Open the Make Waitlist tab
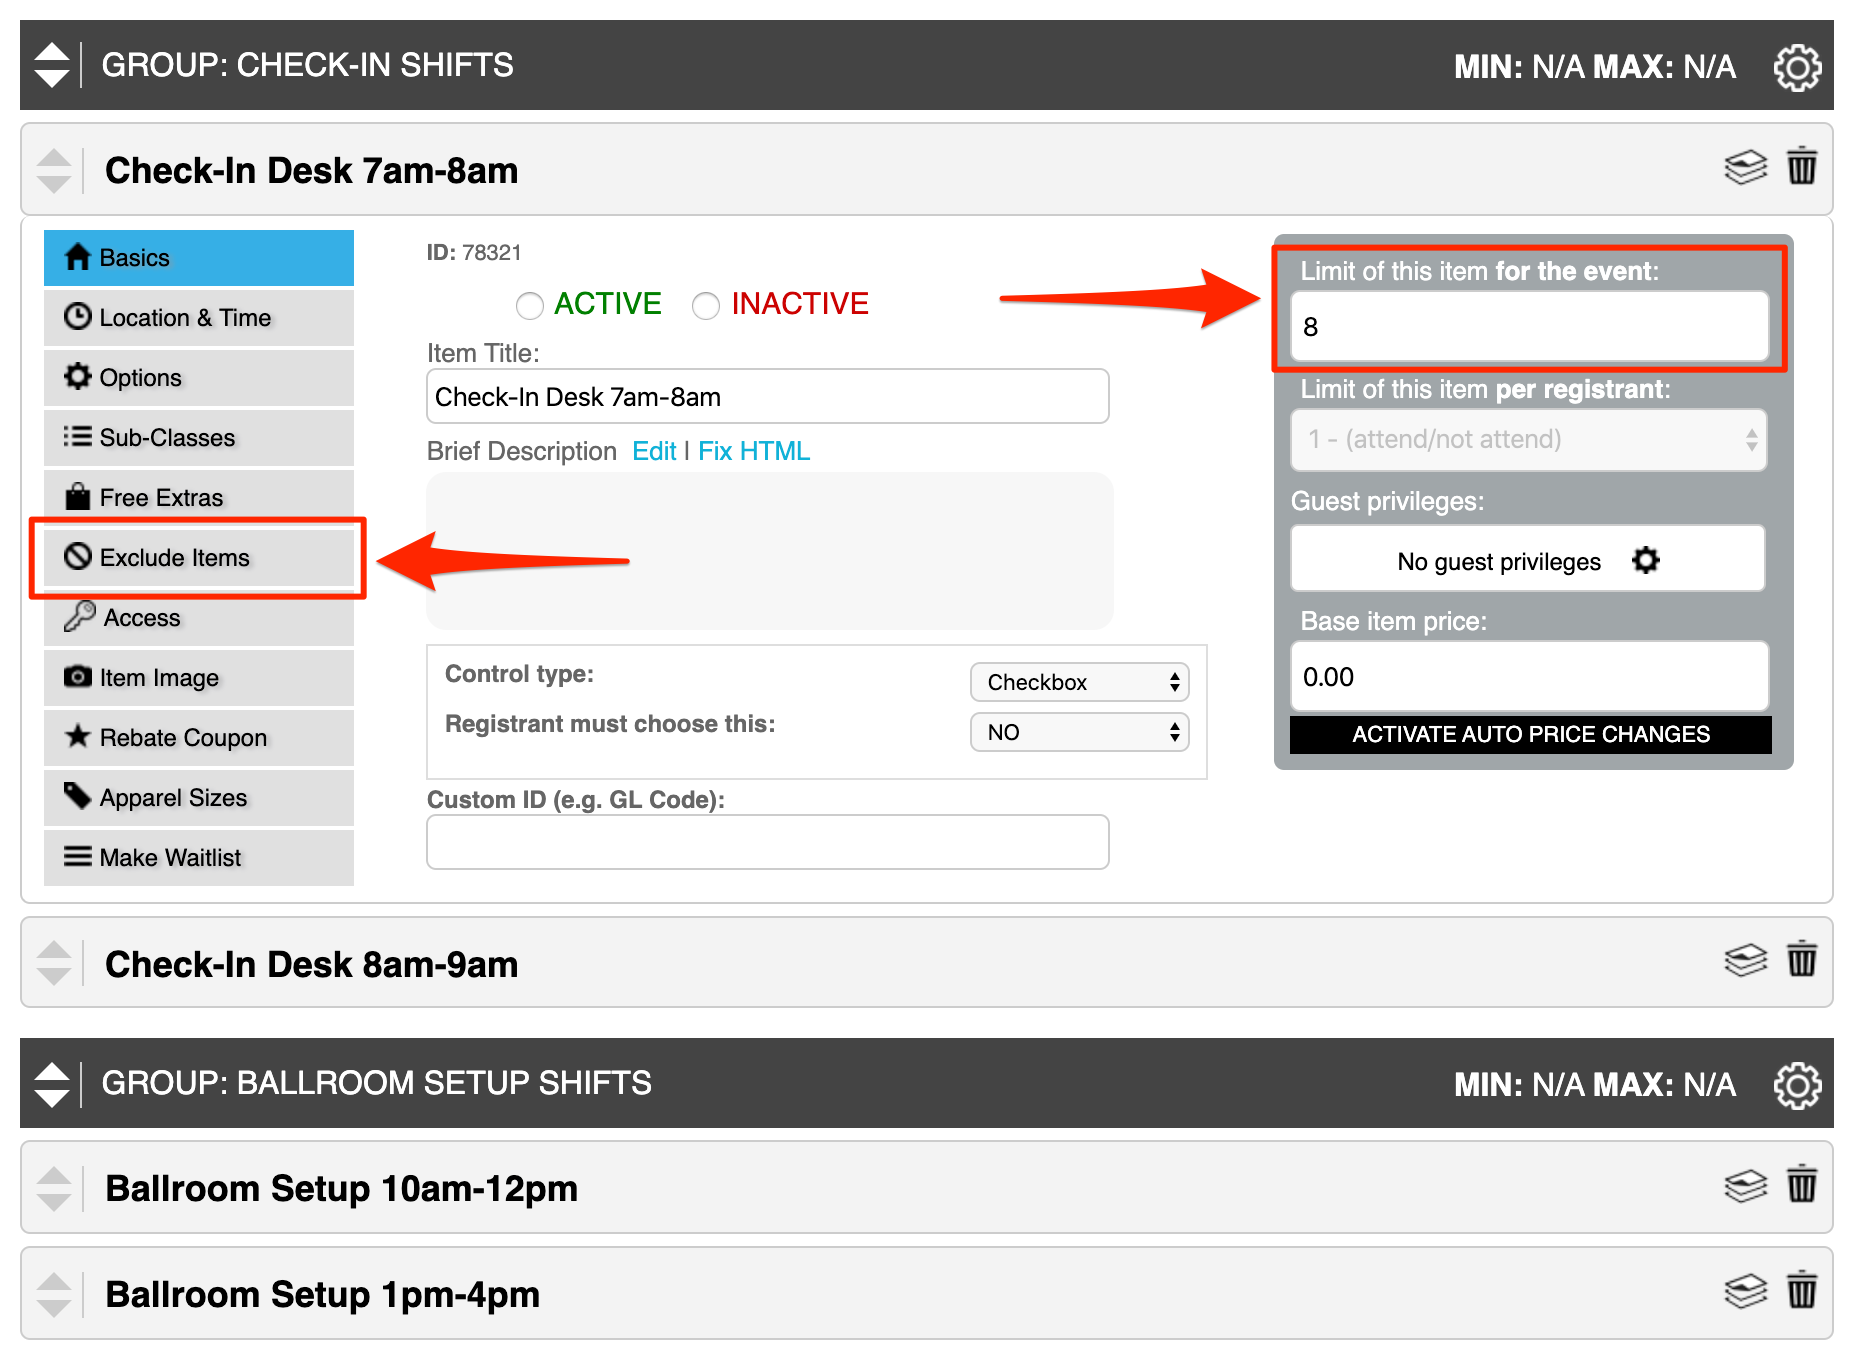Screen dimensions: 1854x1366 (x=199, y=858)
